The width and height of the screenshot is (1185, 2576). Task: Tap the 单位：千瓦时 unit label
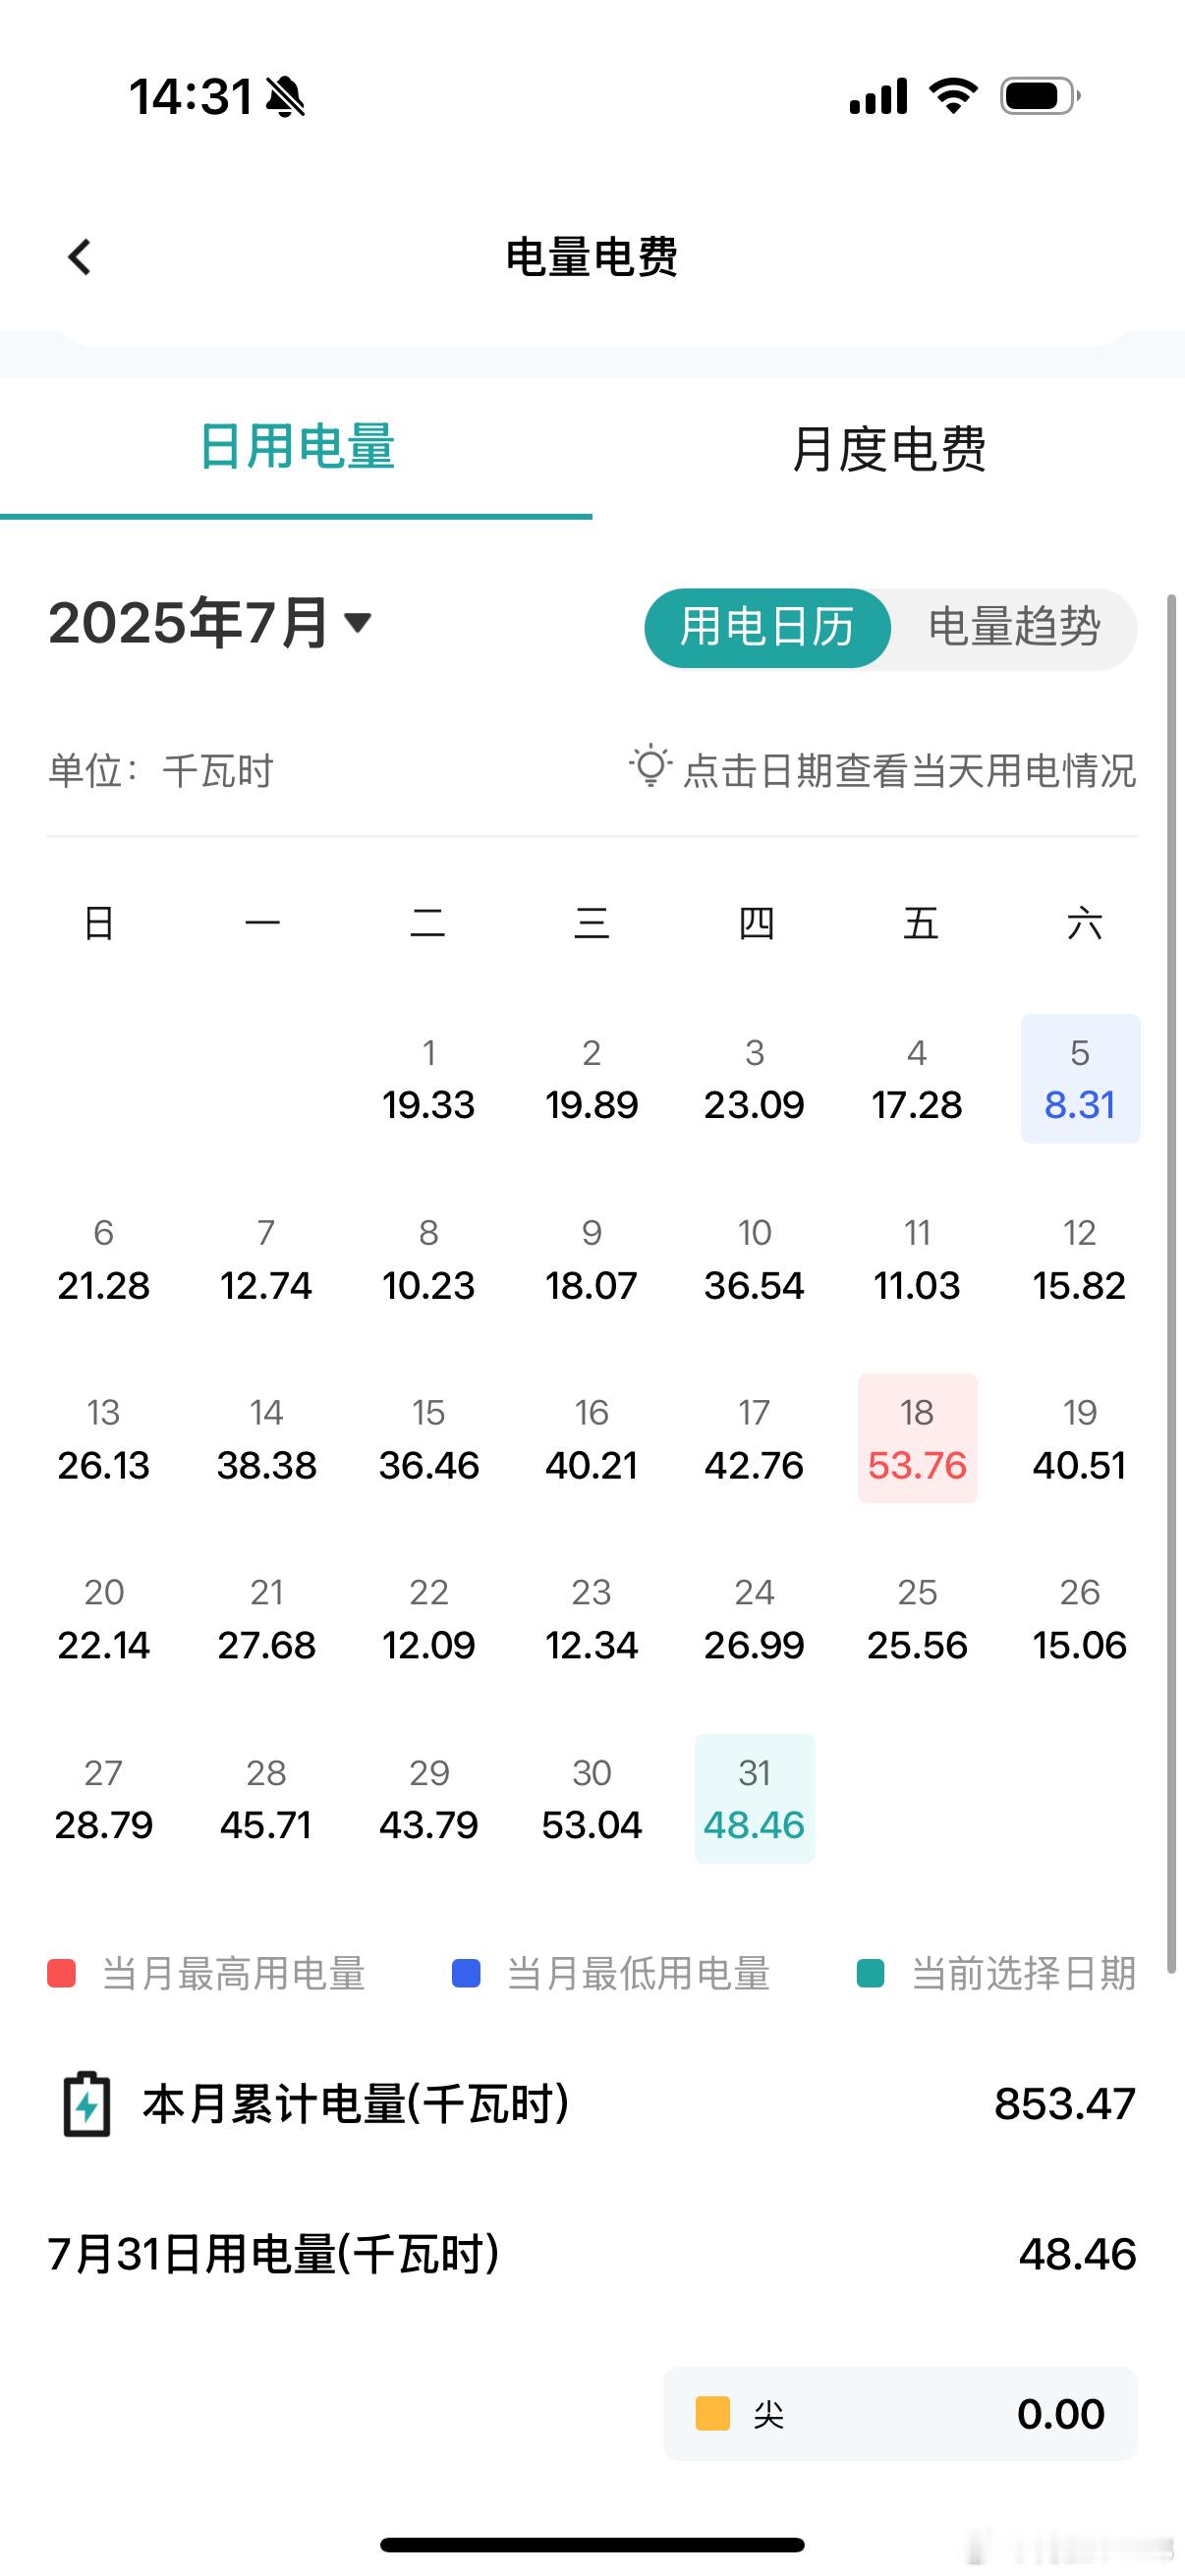161,771
